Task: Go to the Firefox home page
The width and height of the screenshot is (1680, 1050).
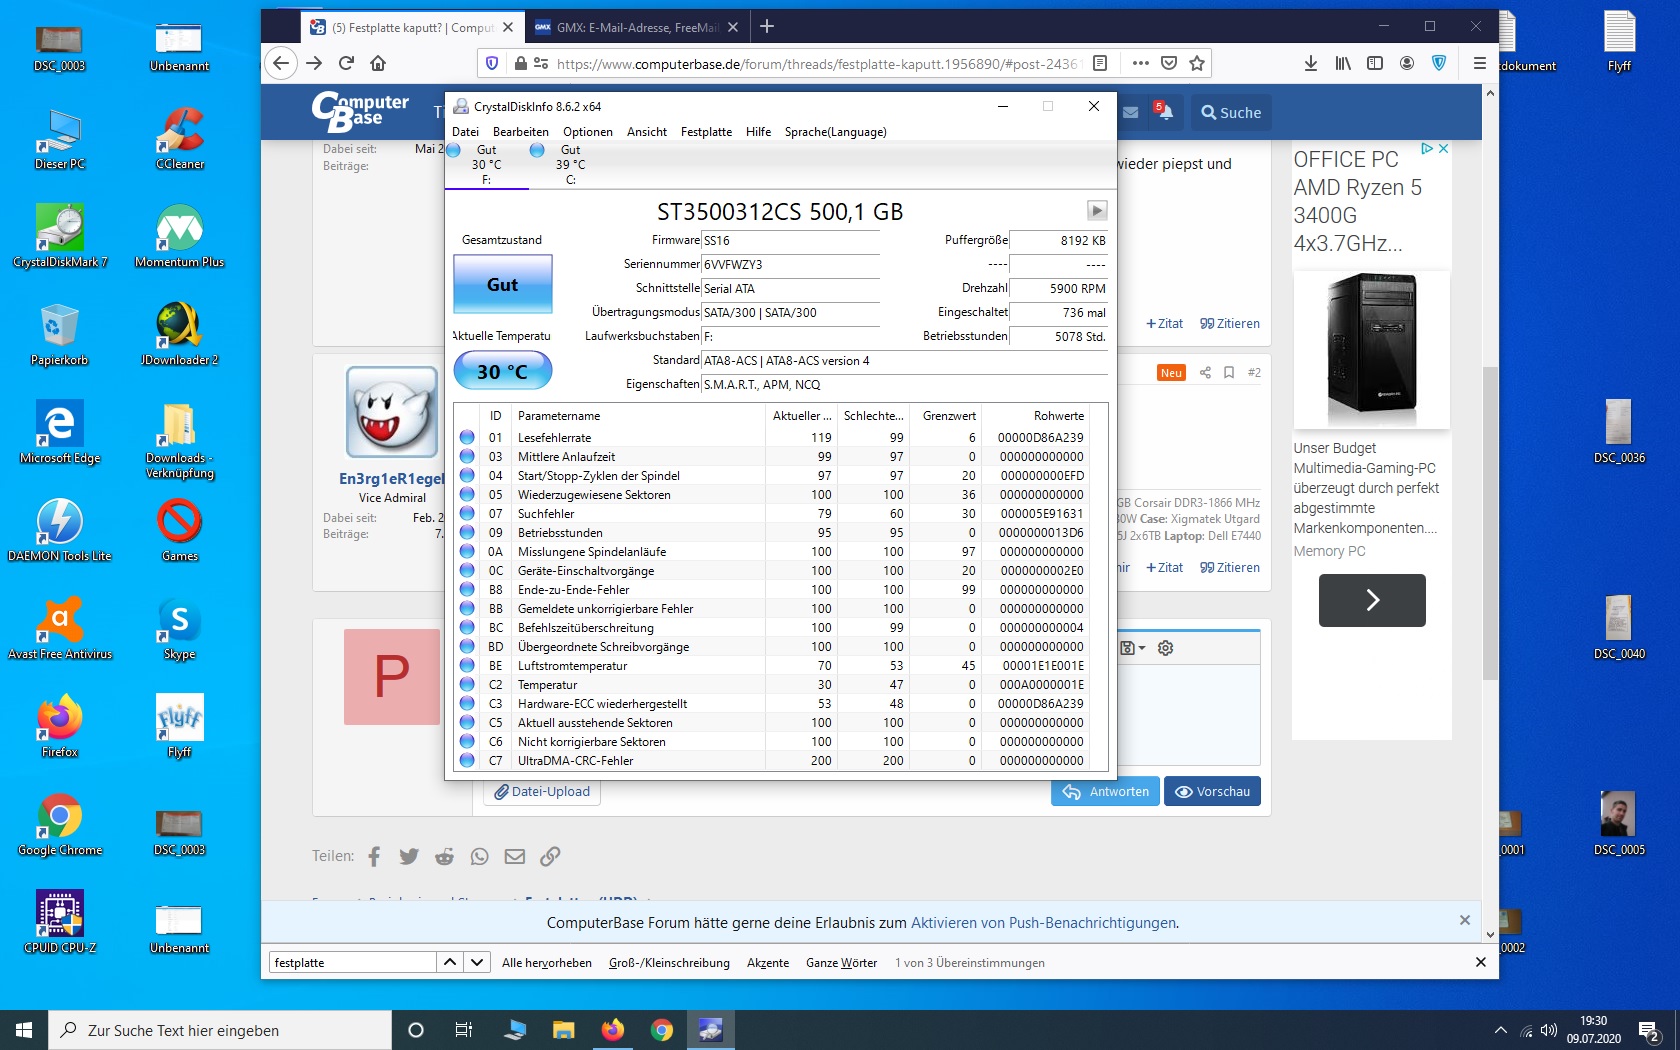Action: coord(378,63)
